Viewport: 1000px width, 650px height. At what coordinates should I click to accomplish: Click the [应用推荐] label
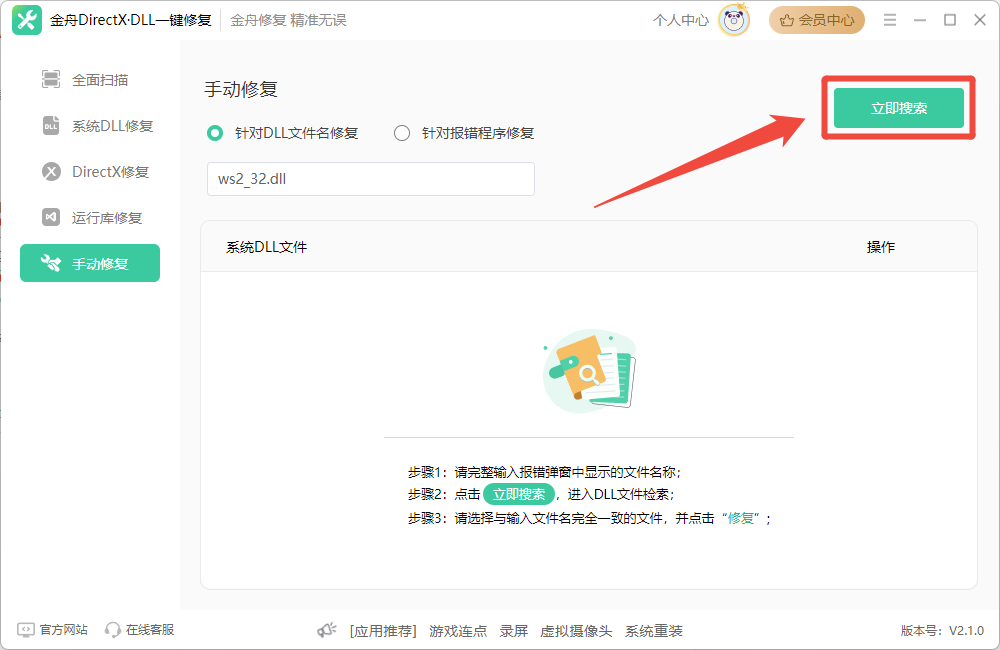tap(383, 631)
